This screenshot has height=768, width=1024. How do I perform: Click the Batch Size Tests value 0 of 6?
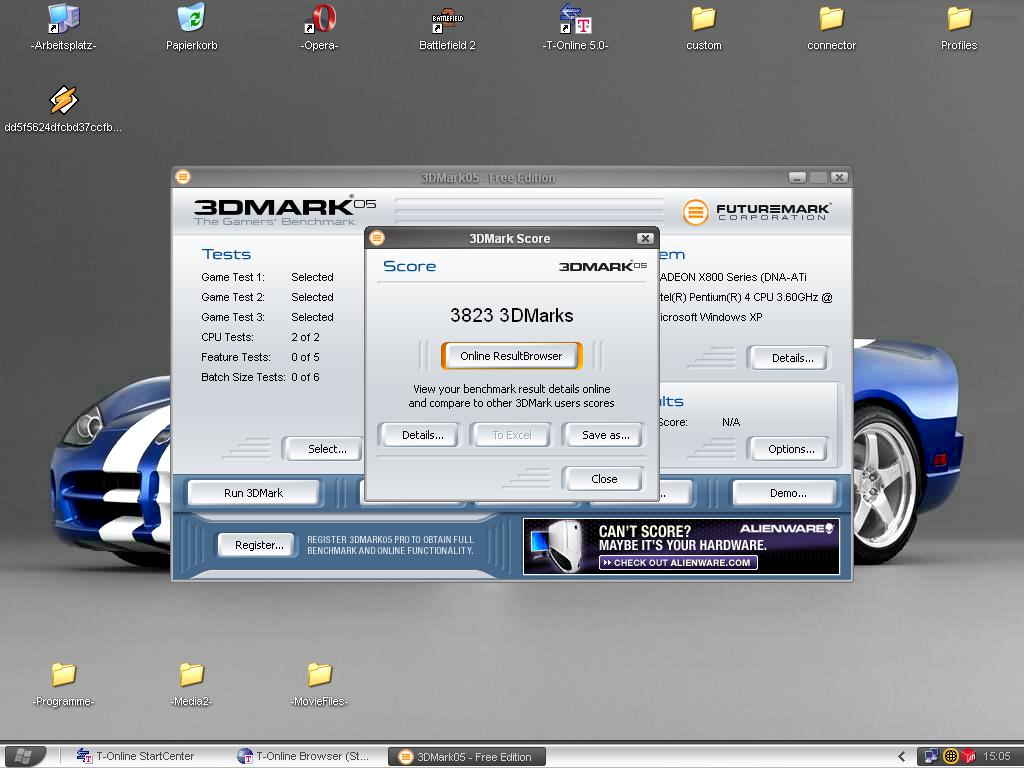(305, 377)
